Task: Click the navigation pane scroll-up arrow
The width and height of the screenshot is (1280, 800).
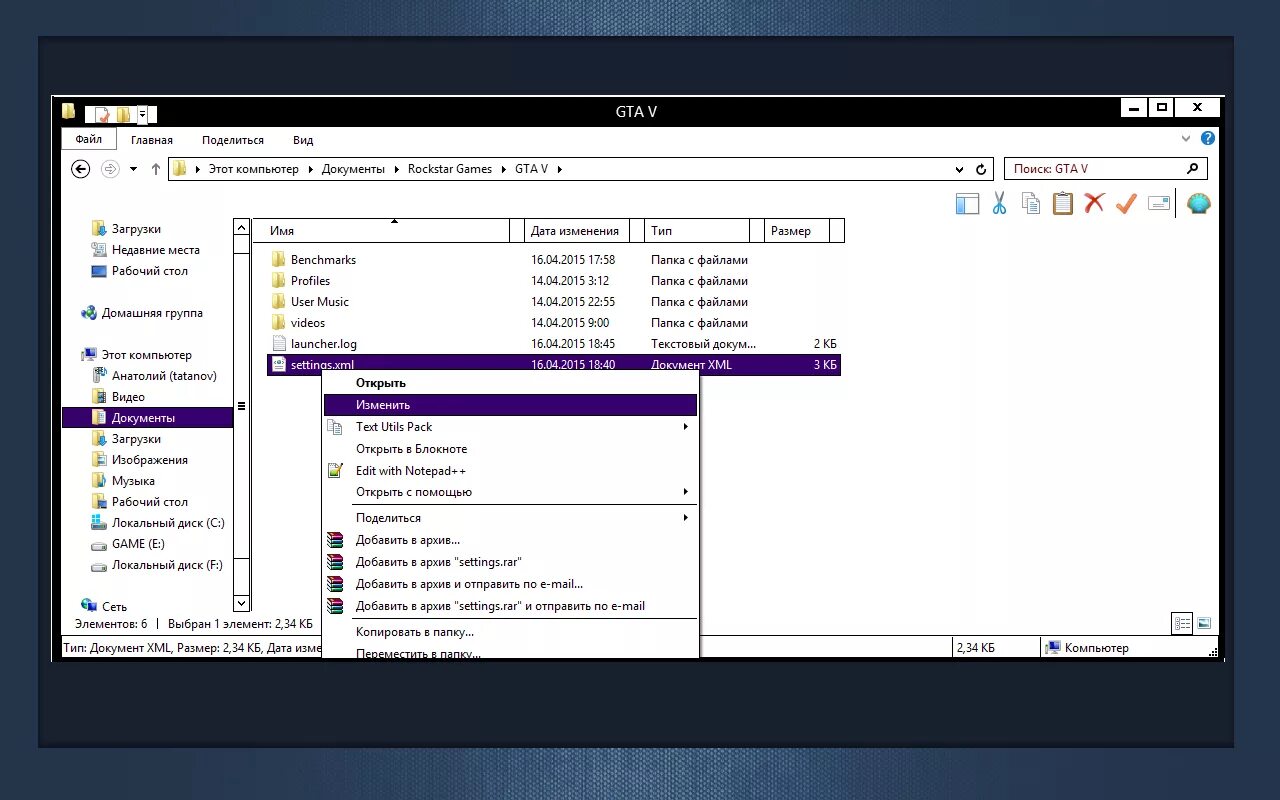Action: pyautogui.click(x=241, y=227)
